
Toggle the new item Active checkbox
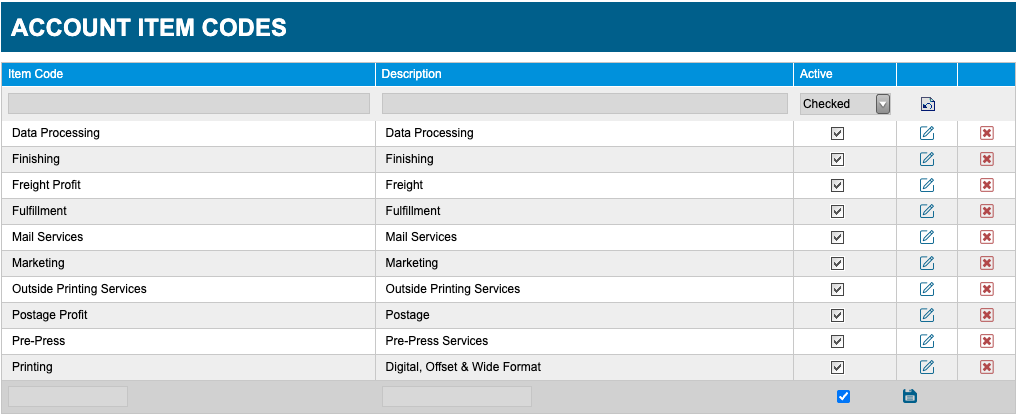tap(844, 396)
